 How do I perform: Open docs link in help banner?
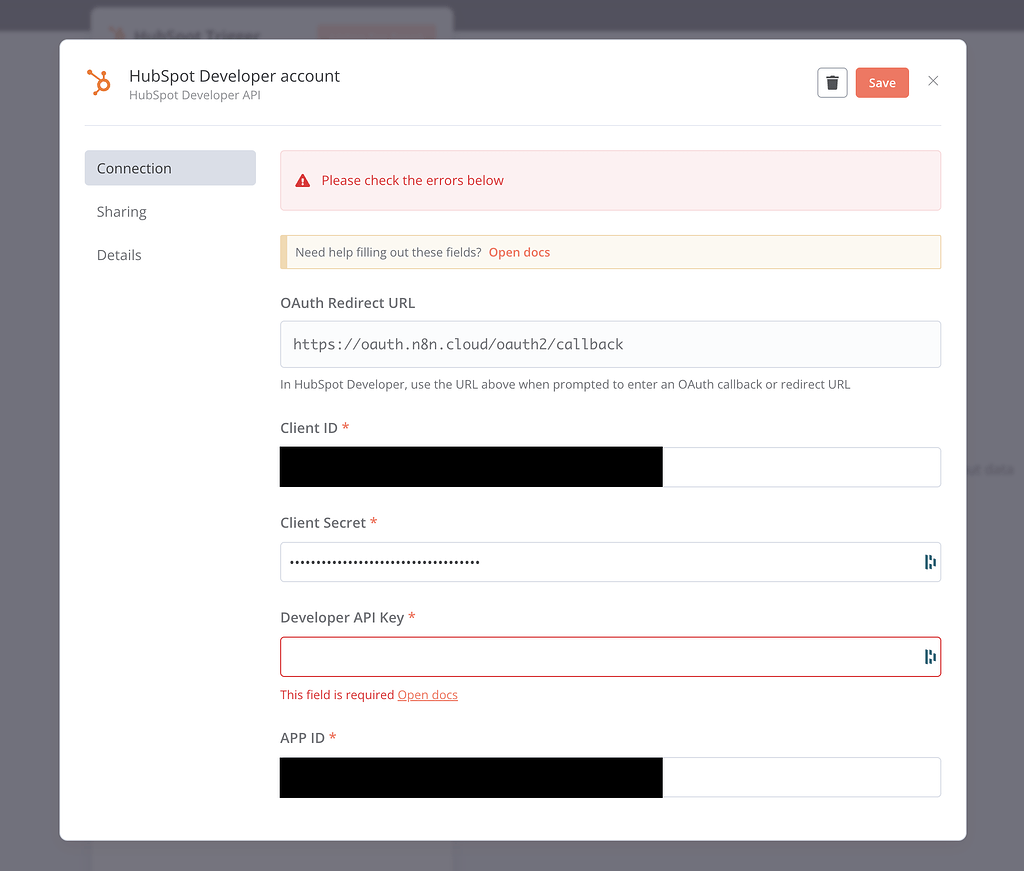[519, 252]
